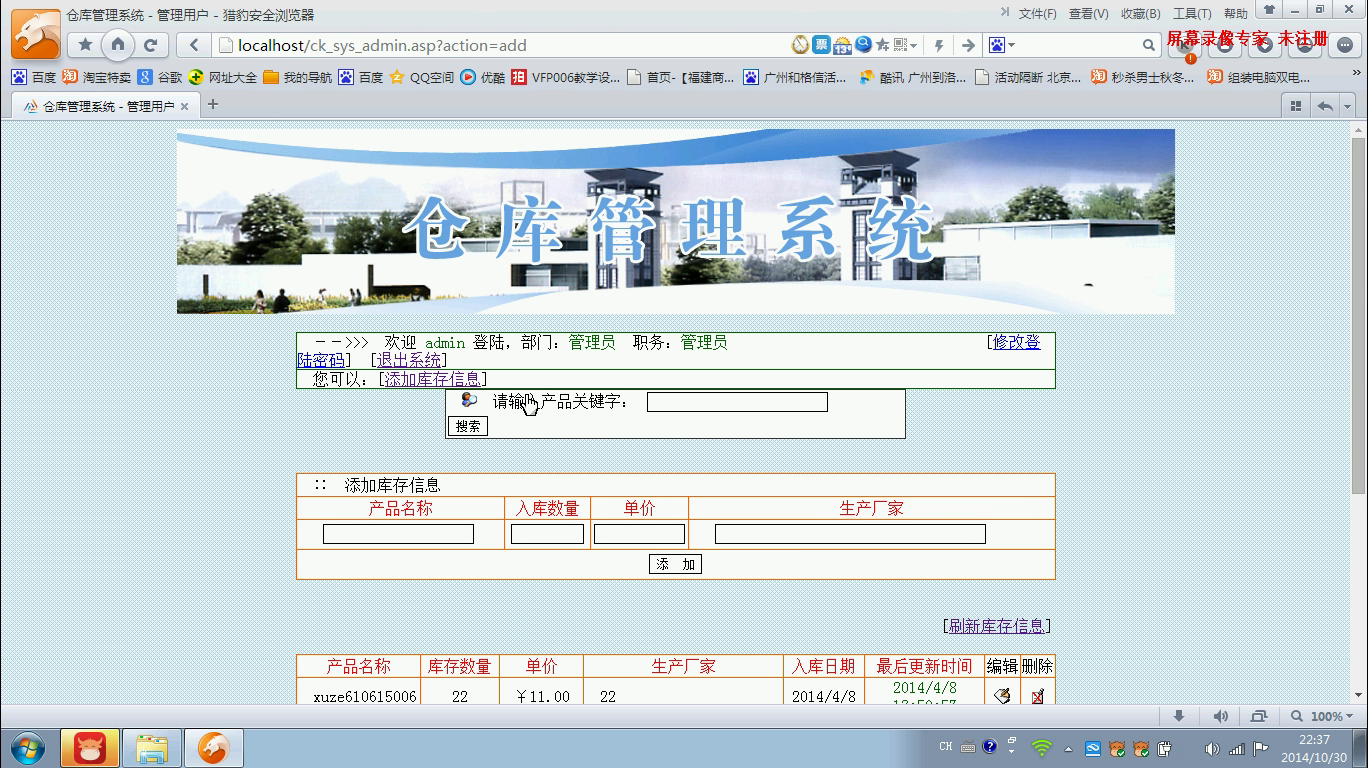Navigate back with the arrow button
Screen dimensions: 1368x768
pyautogui.click(x=194, y=45)
